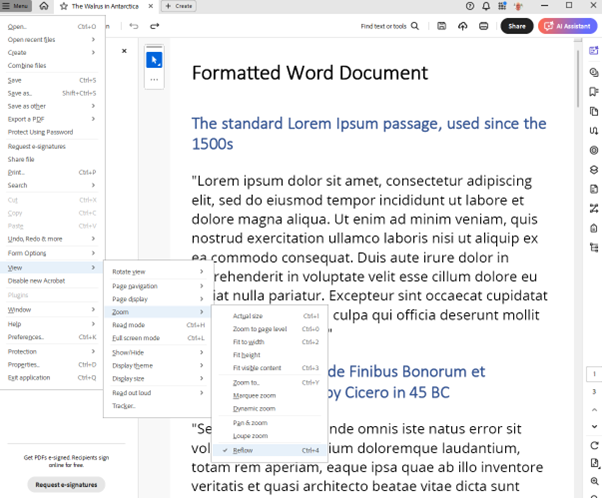Open the bookmarks icon in right sidebar
602x498 pixels.
tap(594, 91)
